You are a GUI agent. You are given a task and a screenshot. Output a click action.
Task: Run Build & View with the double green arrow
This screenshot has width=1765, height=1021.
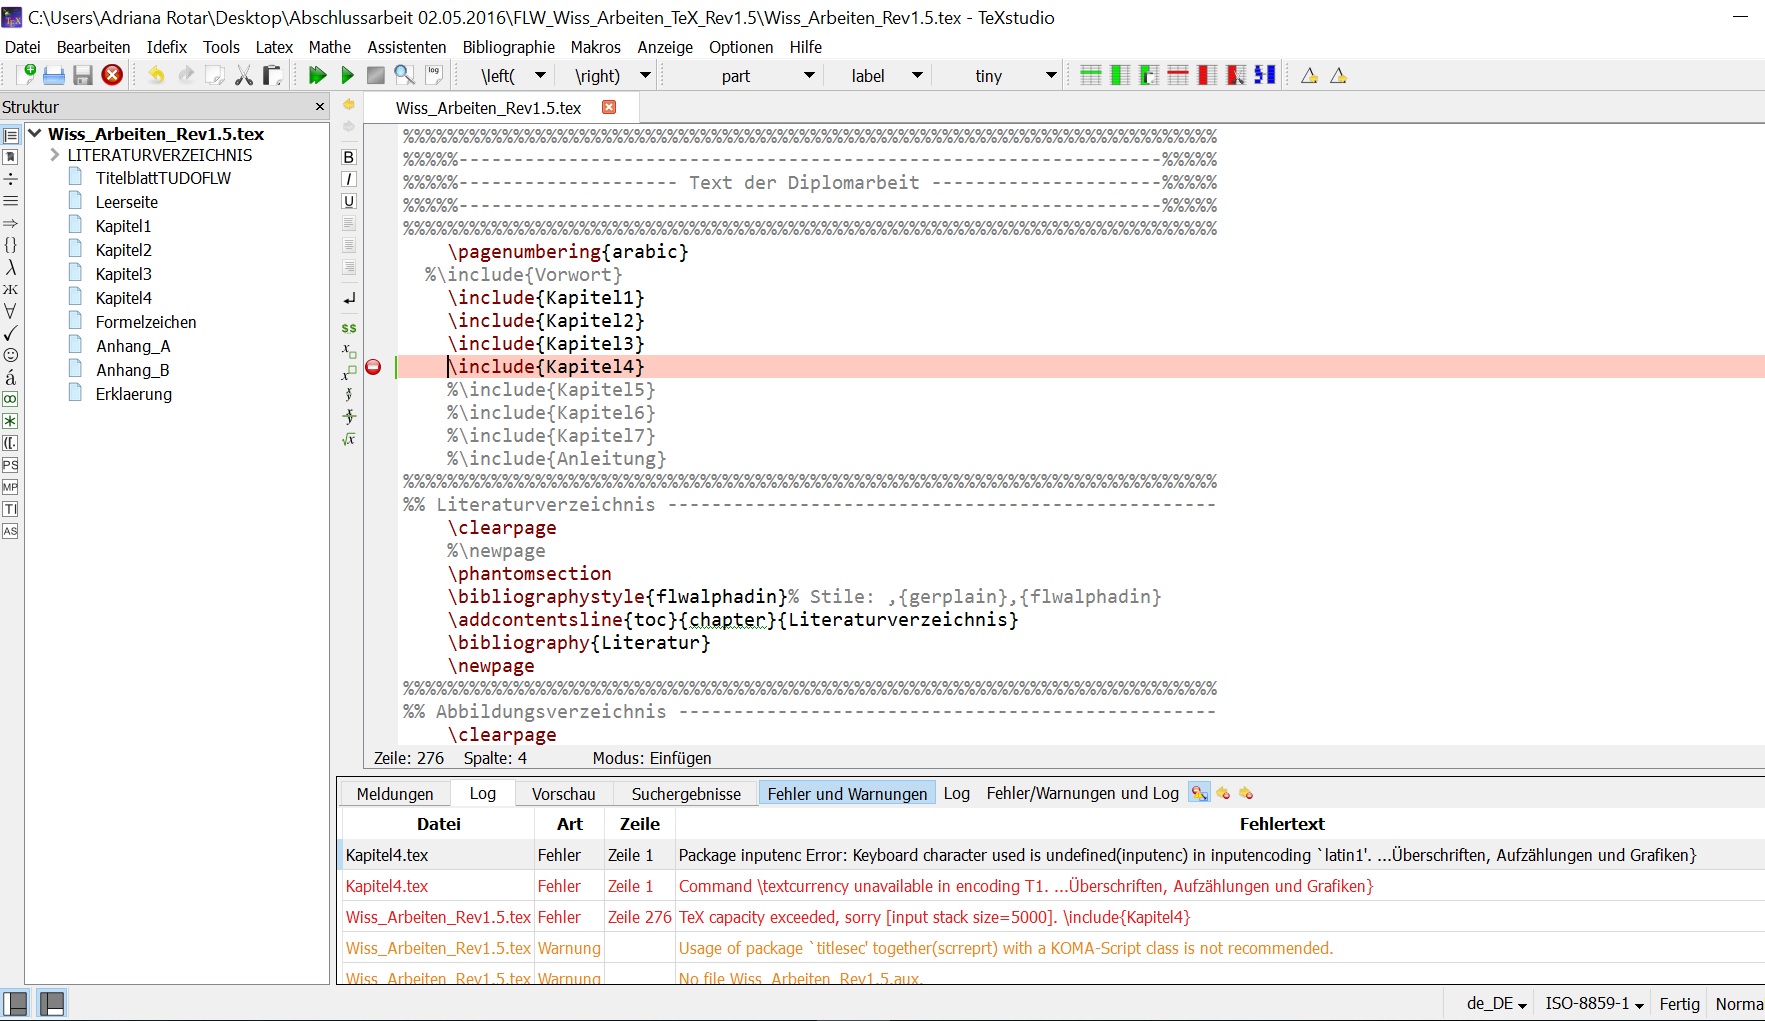[x=318, y=75]
